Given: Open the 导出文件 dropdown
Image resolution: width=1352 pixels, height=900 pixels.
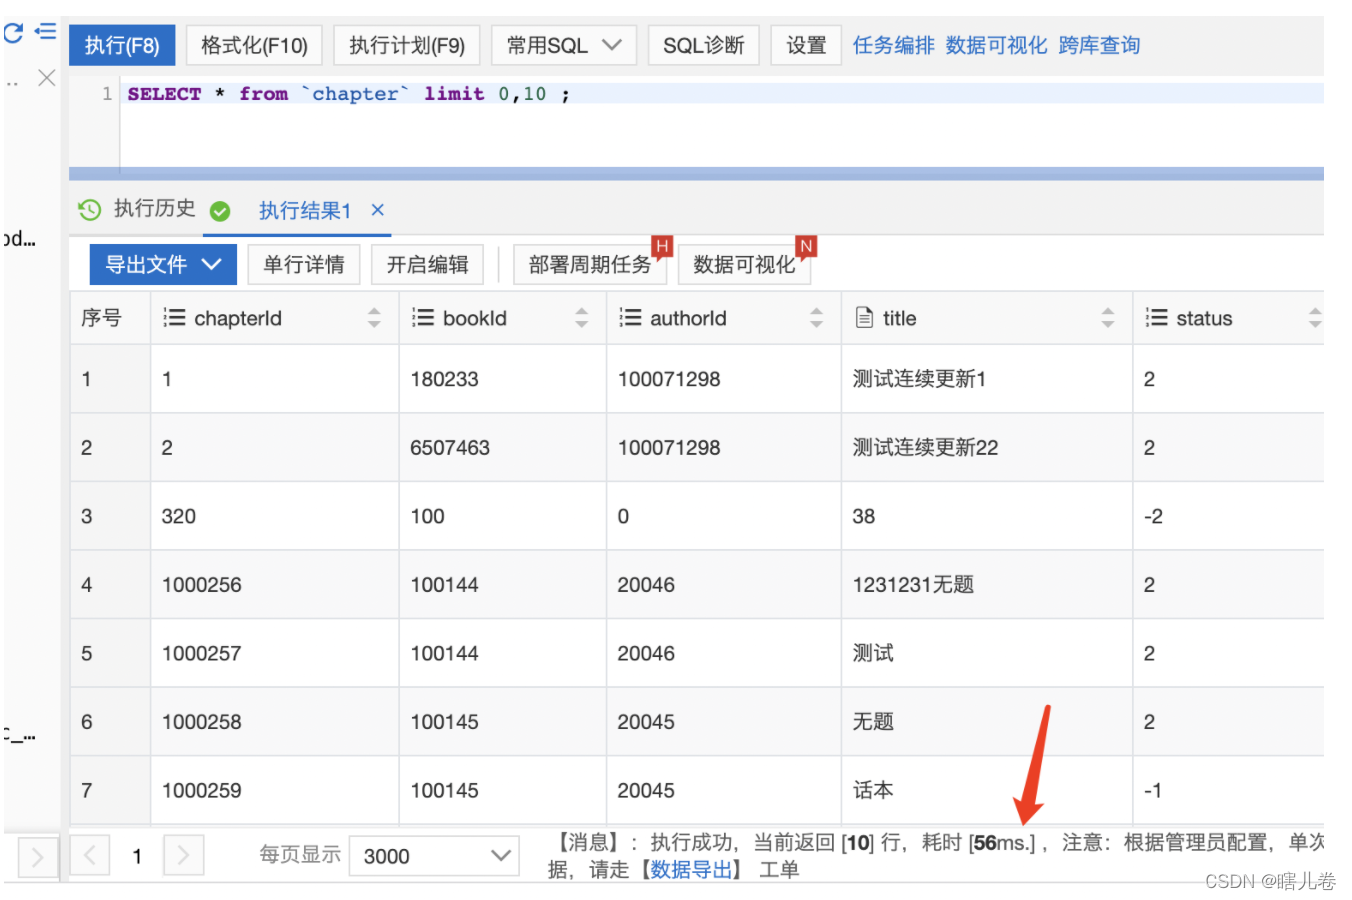Looking at the screenshot, I should pyautogui.click(x=163, y=265).
